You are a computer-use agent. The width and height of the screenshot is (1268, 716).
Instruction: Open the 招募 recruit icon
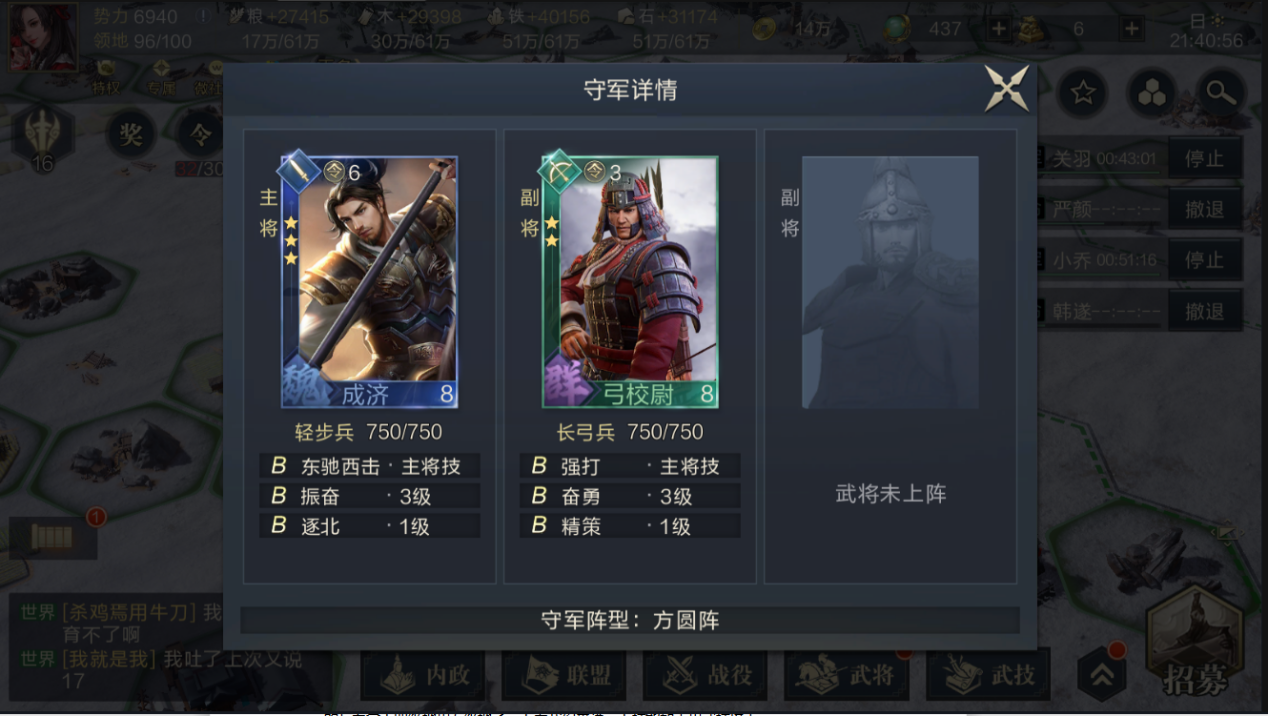click(1194, 647)
